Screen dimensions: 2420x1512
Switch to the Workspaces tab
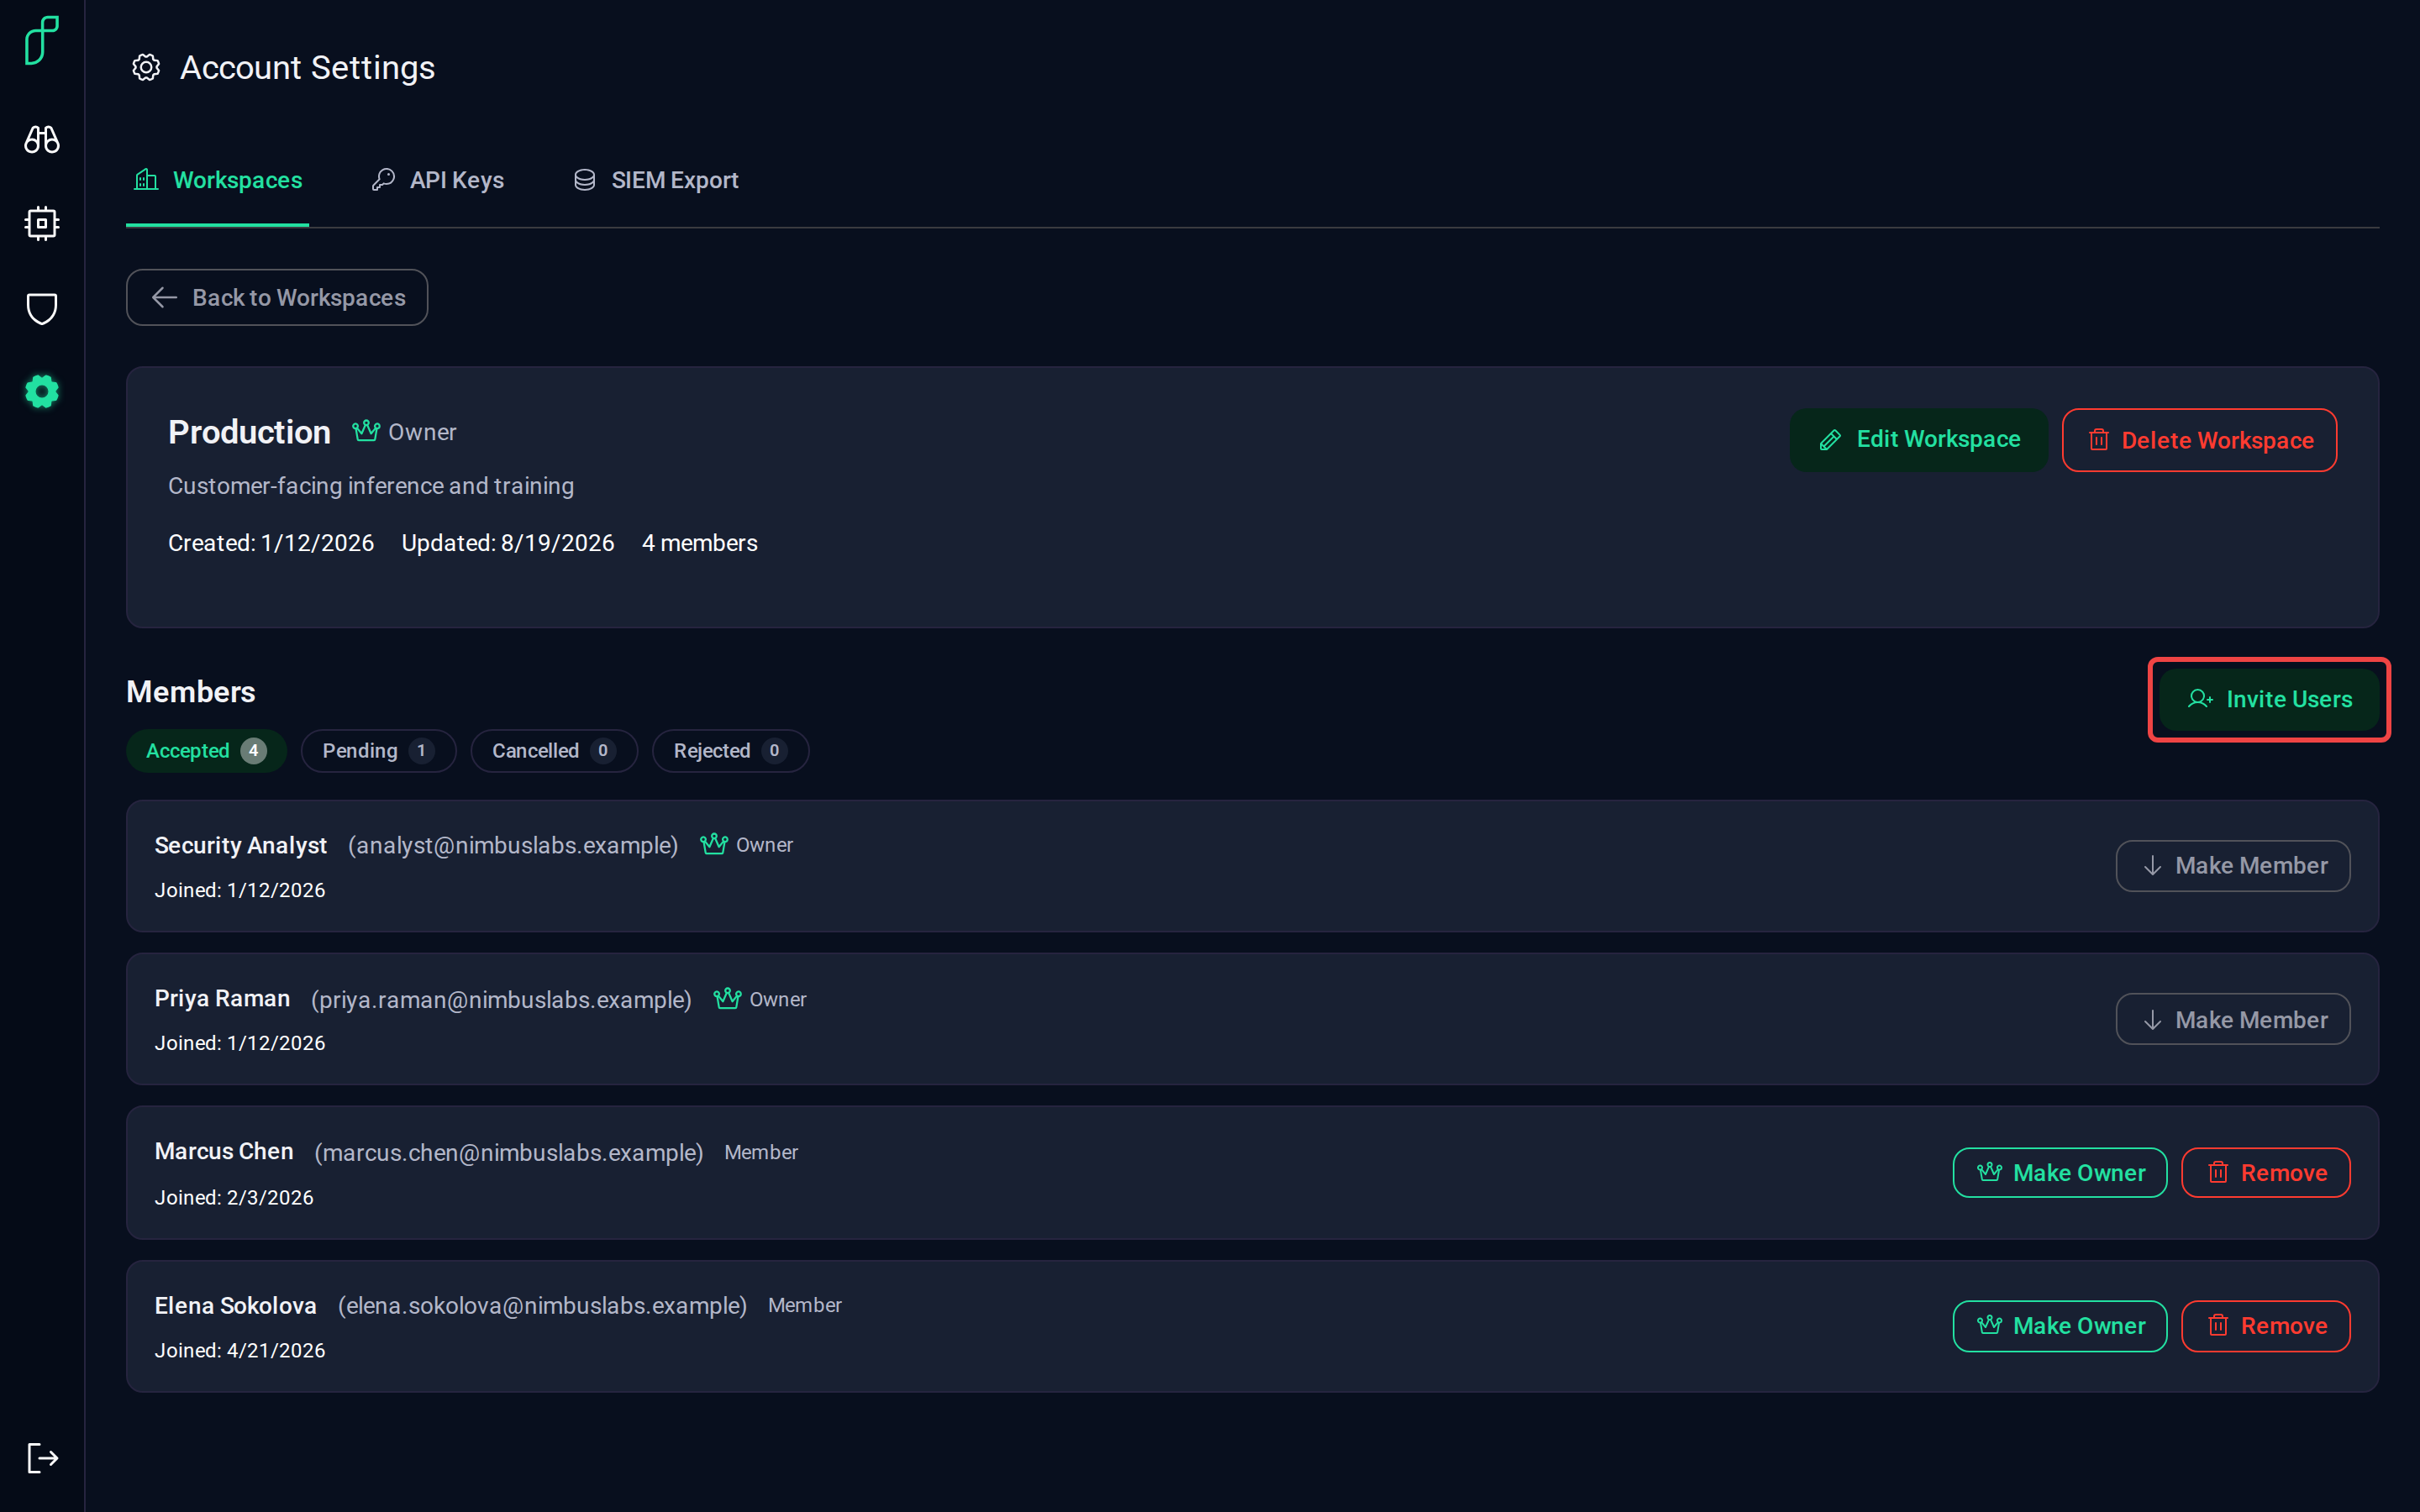click(217, 180)
